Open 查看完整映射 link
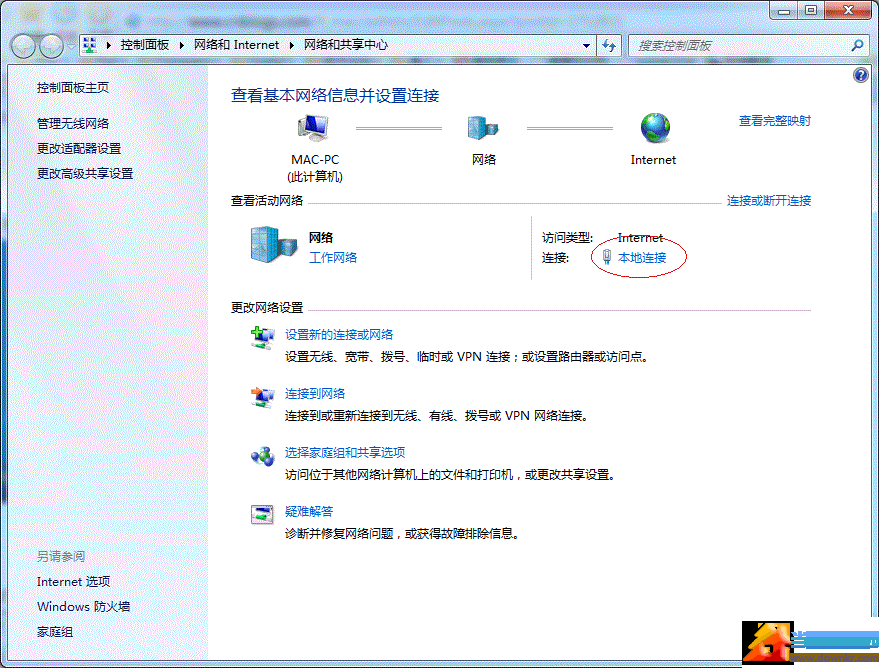Image resolution: width=879 pixels, height=668 pixels. (774, 120)
